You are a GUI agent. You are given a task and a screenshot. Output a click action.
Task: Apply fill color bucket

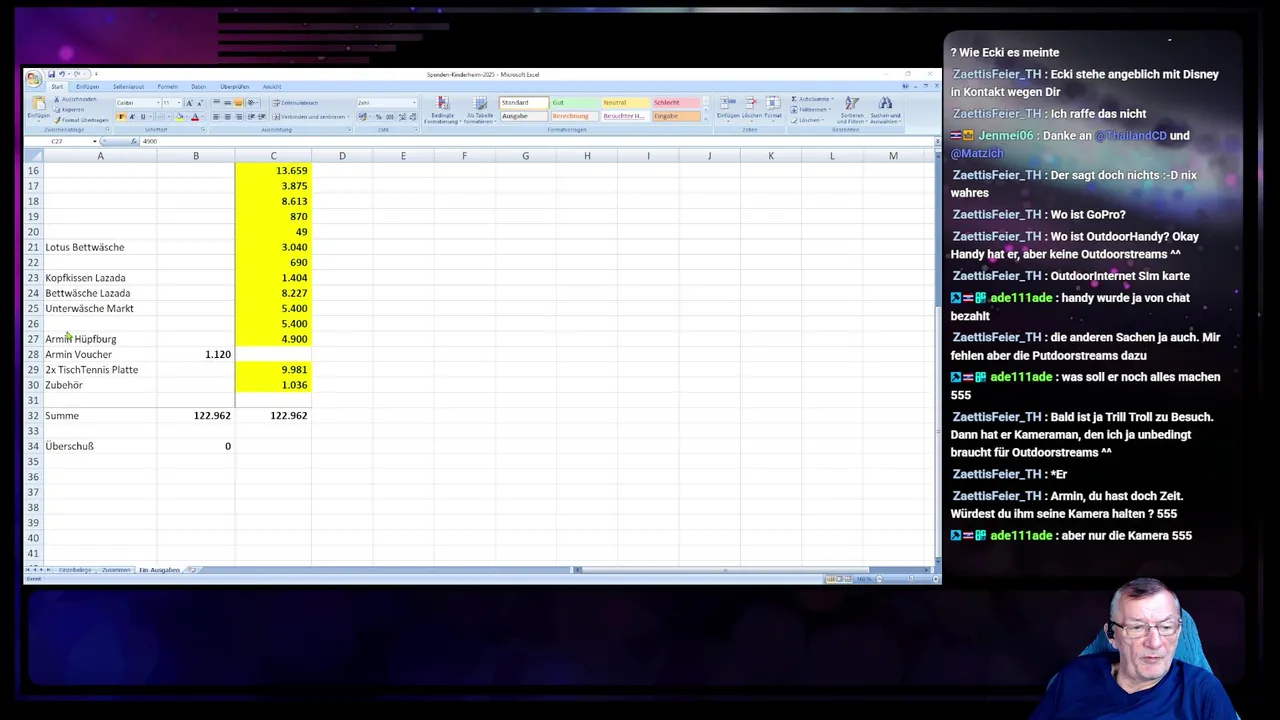point(179,117)
